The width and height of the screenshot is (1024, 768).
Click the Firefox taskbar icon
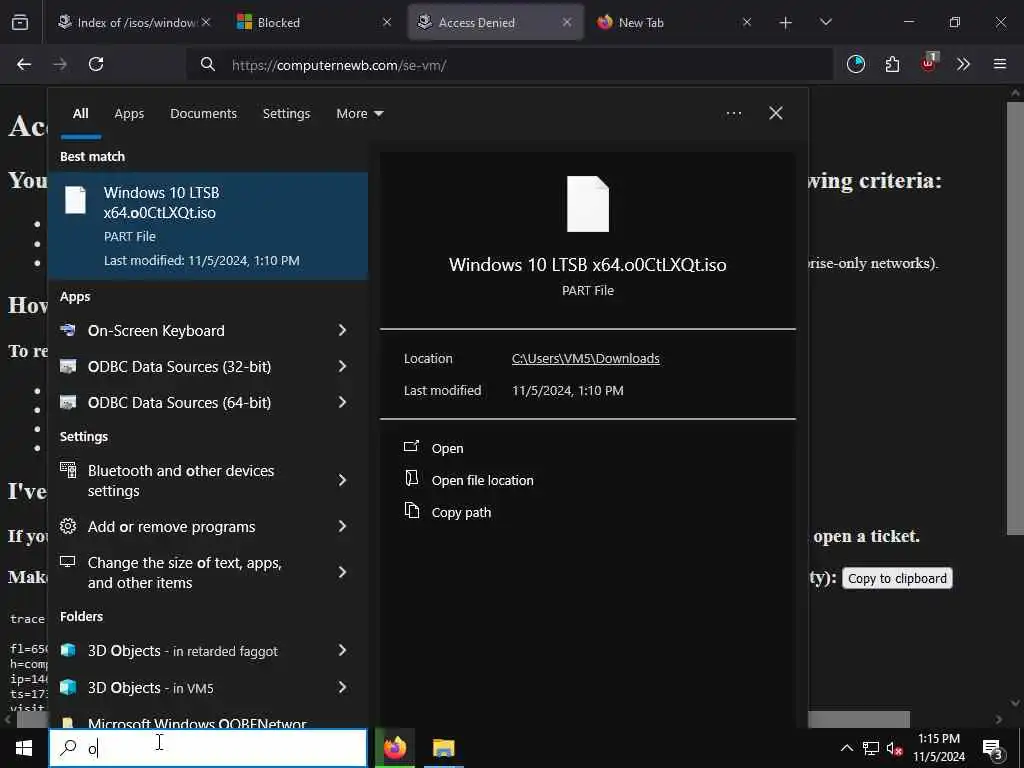pyautogui.click(x=394, y=748)
